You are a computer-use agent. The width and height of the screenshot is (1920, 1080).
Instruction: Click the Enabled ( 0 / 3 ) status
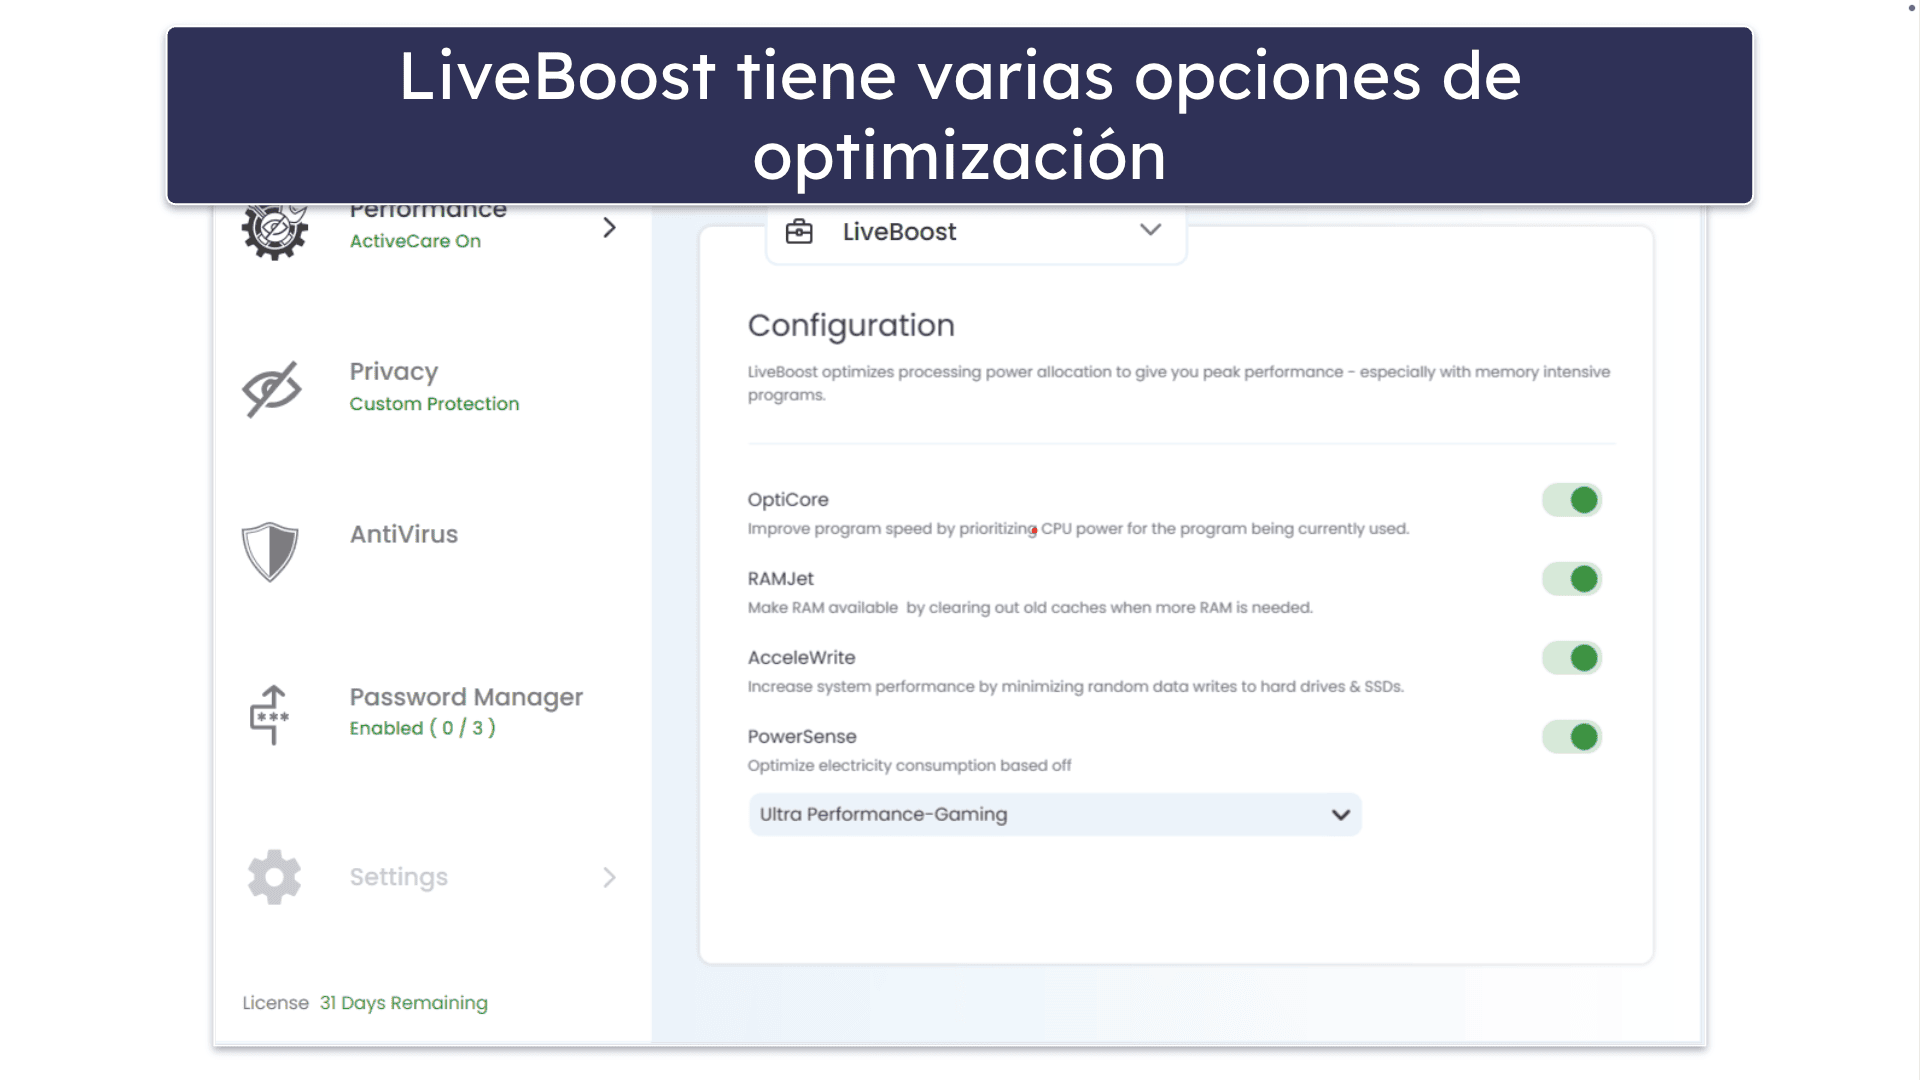[422, 729]
